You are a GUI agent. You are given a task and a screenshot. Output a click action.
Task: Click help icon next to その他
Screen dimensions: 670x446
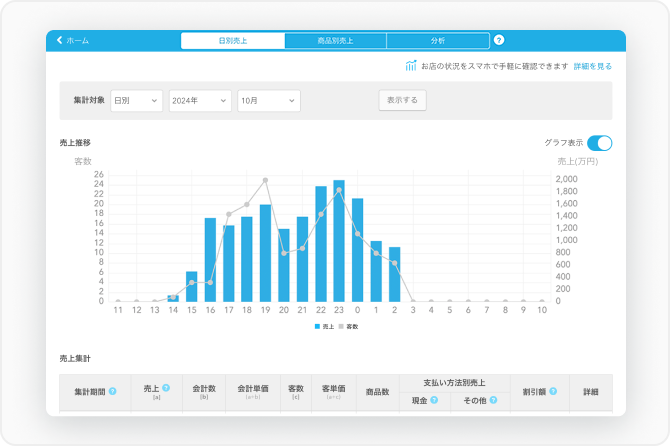click(x=493, y=400)
